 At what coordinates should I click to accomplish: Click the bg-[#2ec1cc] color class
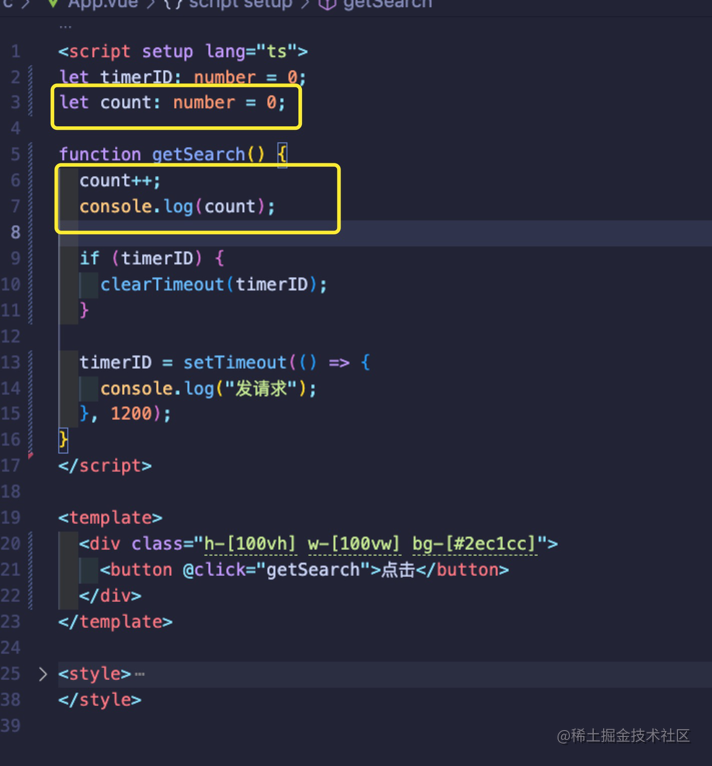pyautogui.click(x=474, y=544)
